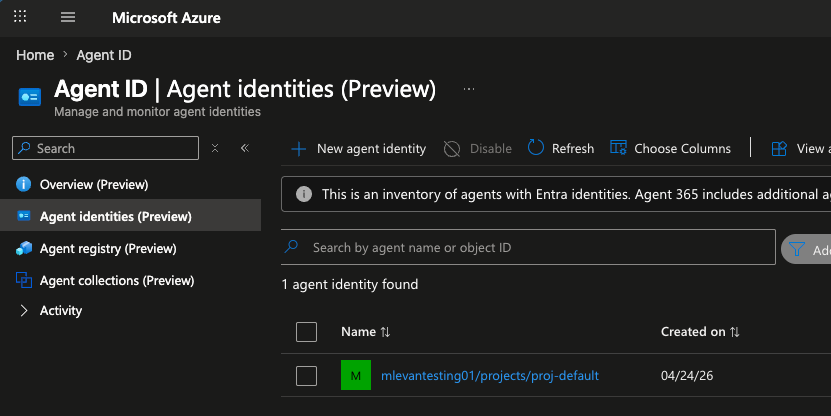Click the Microsoft Azure title

166,17
